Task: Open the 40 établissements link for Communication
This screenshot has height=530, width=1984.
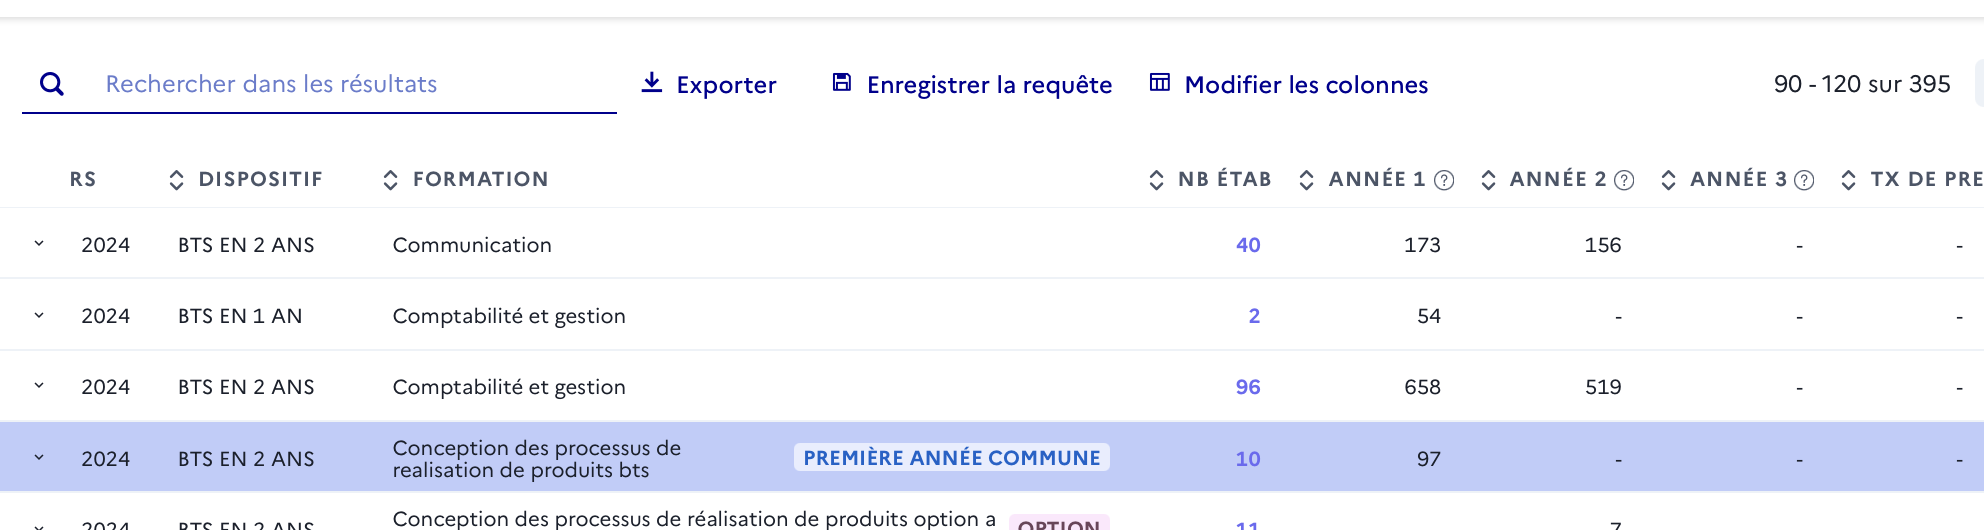Action: [1248, 245]
